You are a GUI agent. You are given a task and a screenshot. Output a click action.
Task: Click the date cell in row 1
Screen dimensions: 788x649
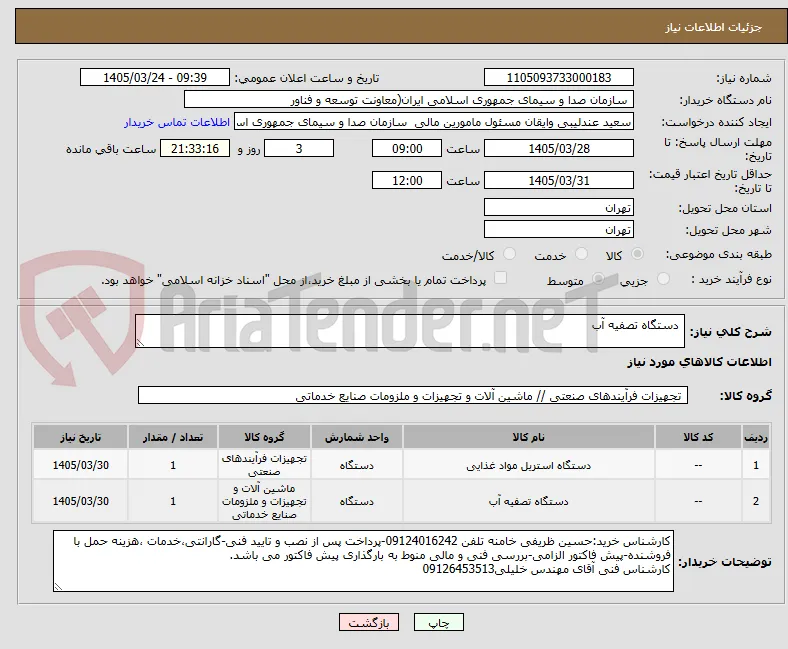tap(80, 465)
